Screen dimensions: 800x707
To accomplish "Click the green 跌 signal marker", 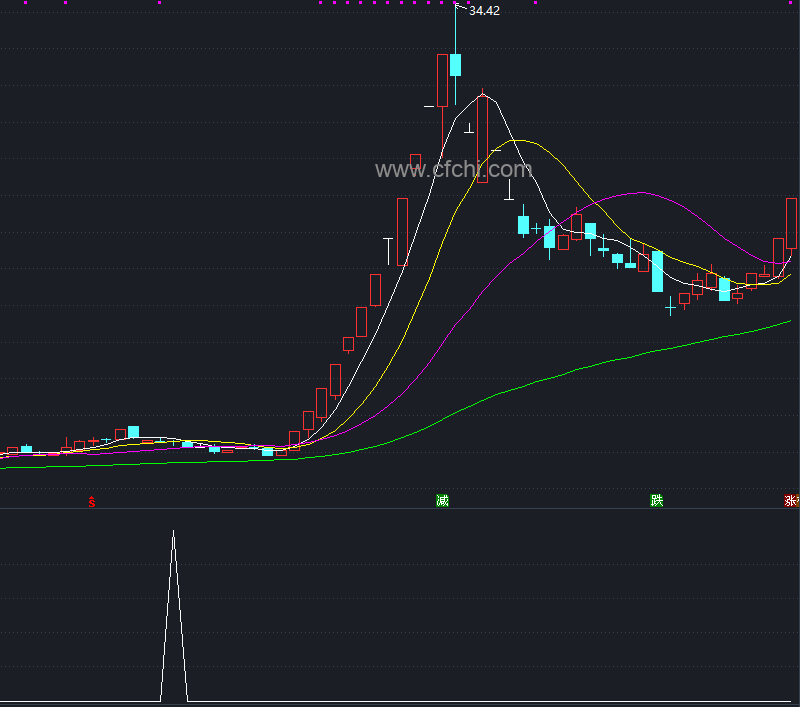I will (x=657, y=500).
